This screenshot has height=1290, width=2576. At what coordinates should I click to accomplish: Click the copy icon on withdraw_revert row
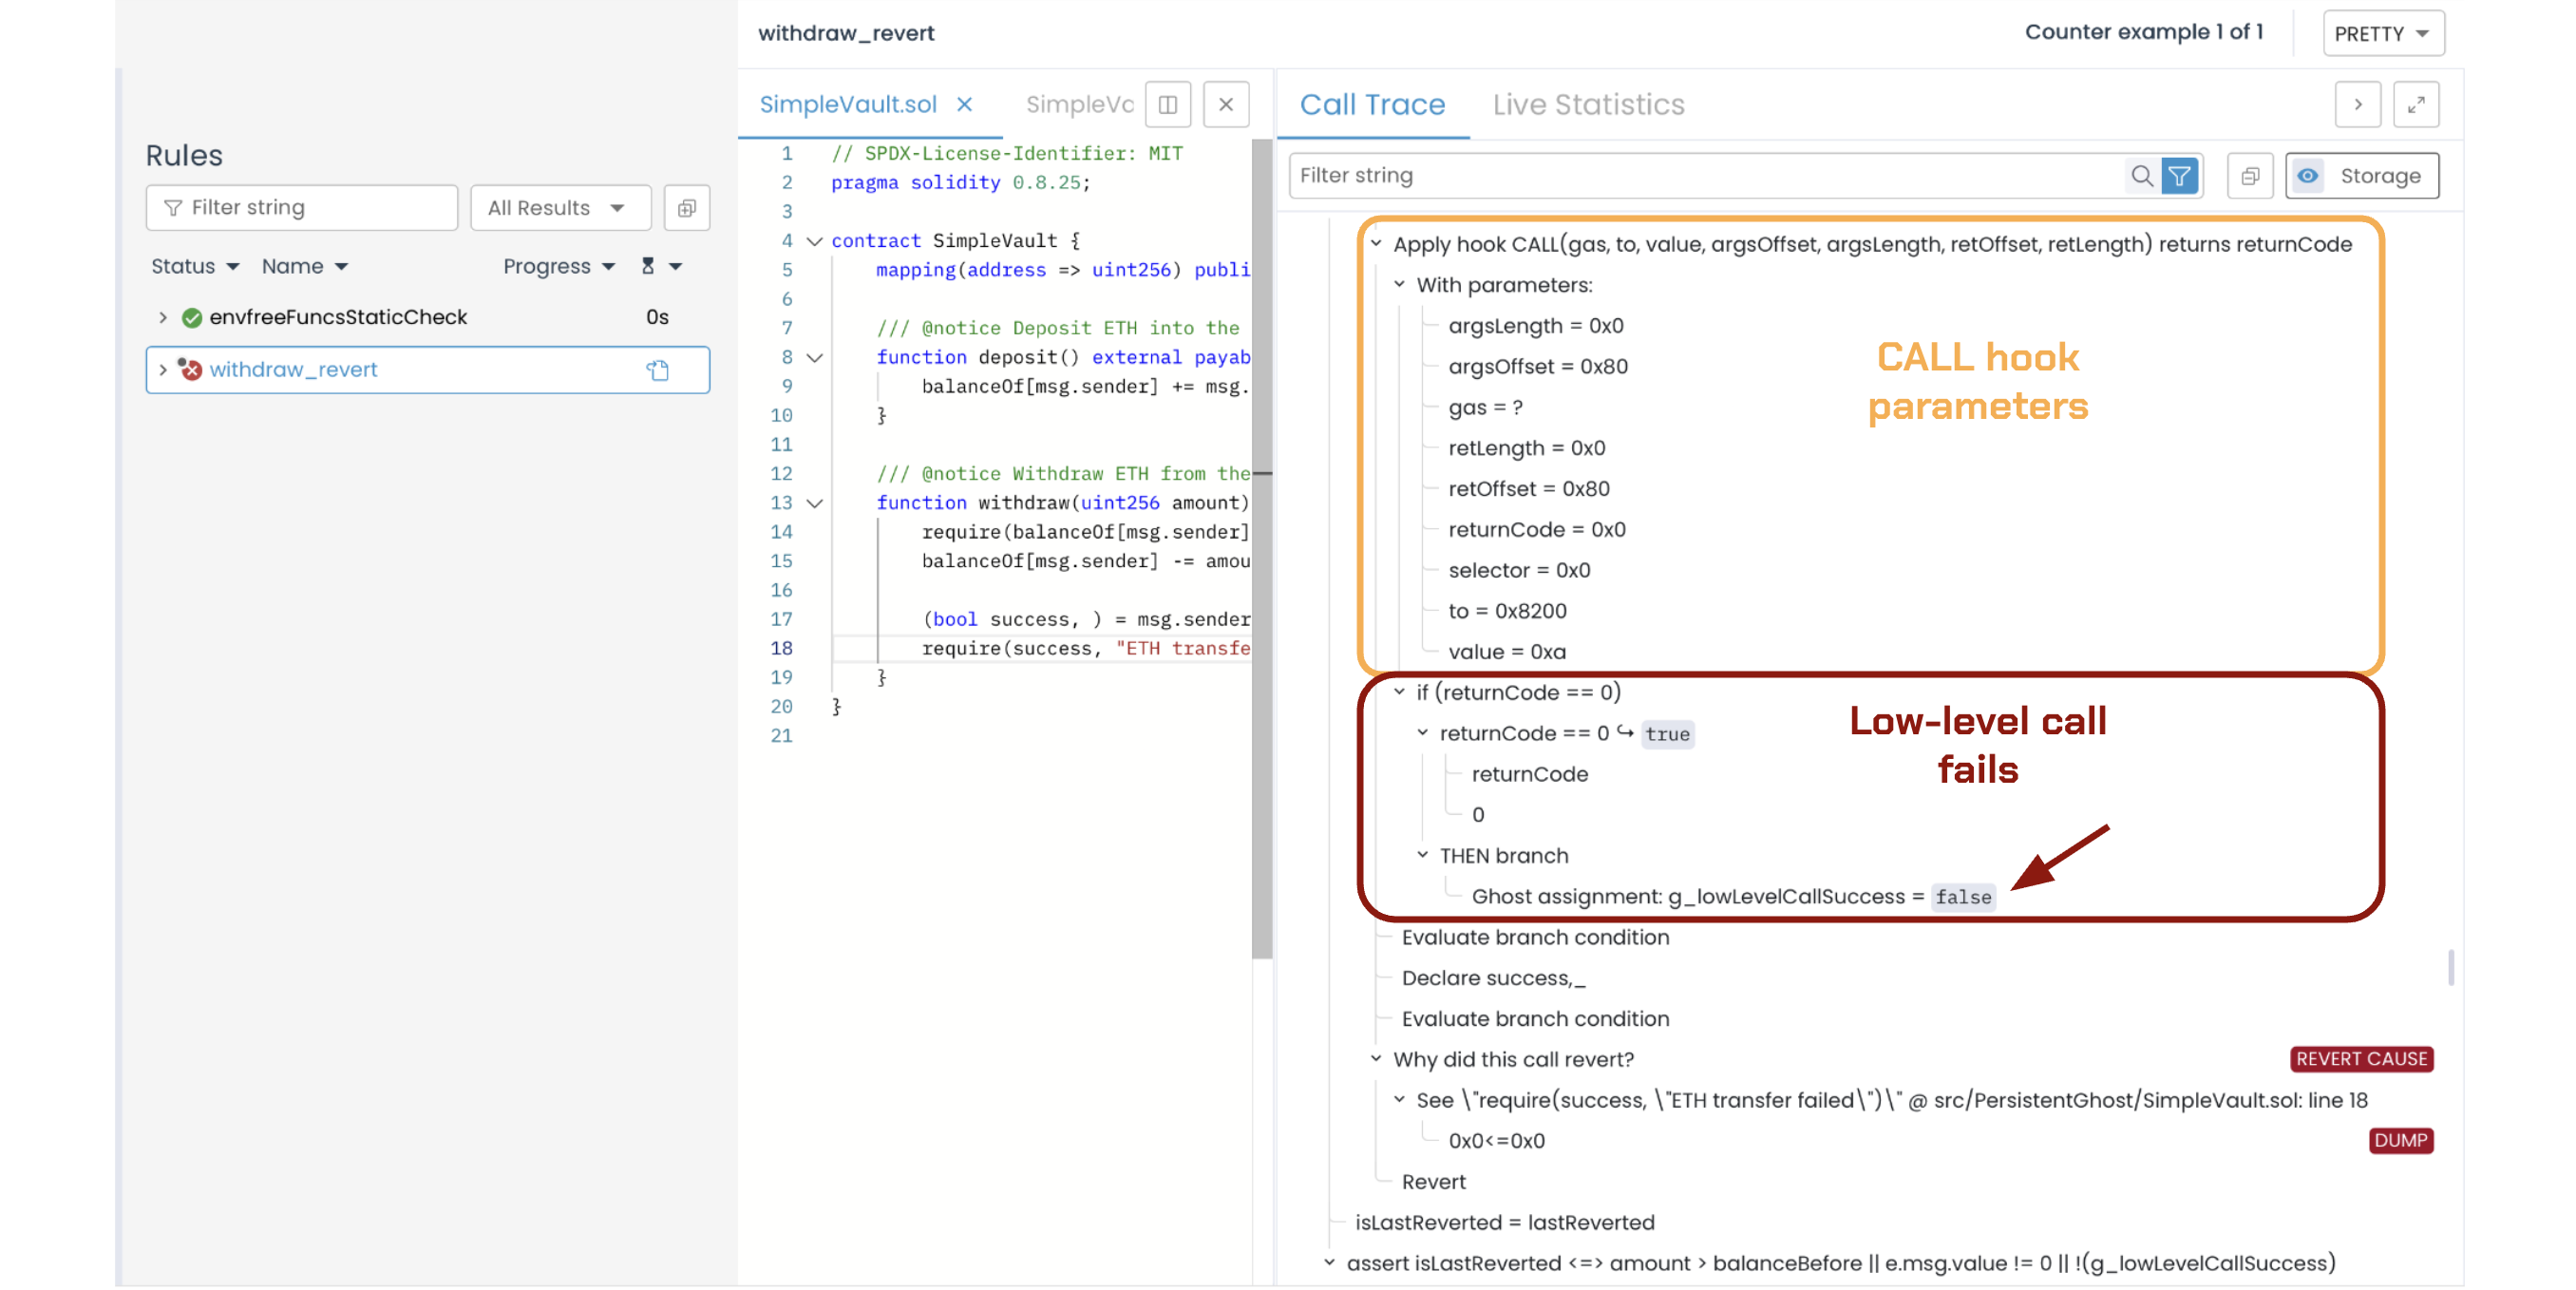657,370
